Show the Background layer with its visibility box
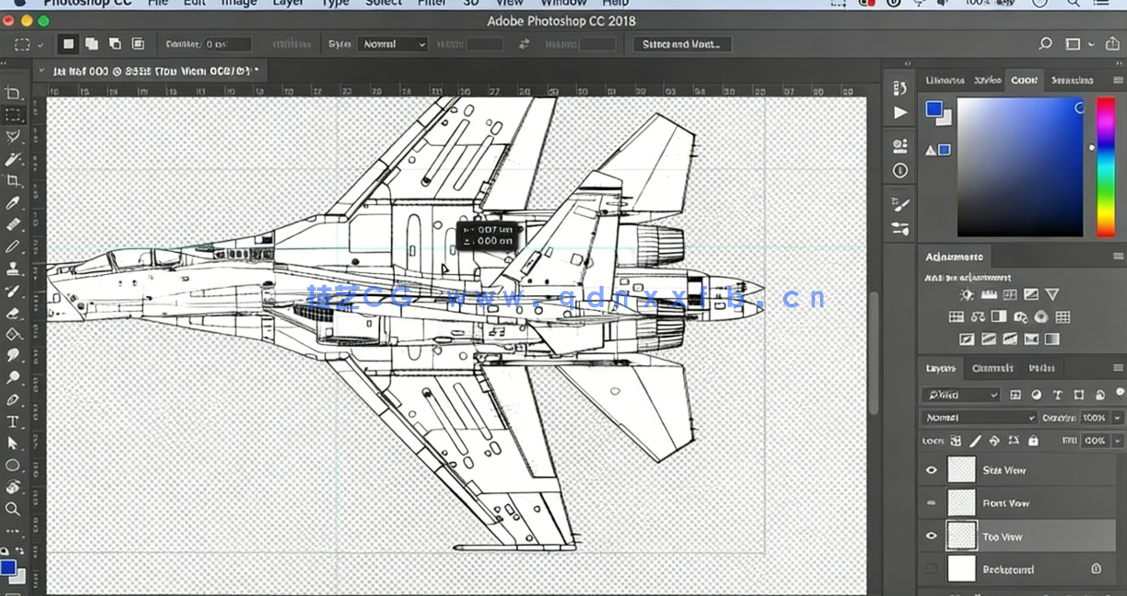The width and height of the screenshot is (1127, 596). tap(932, 569)
